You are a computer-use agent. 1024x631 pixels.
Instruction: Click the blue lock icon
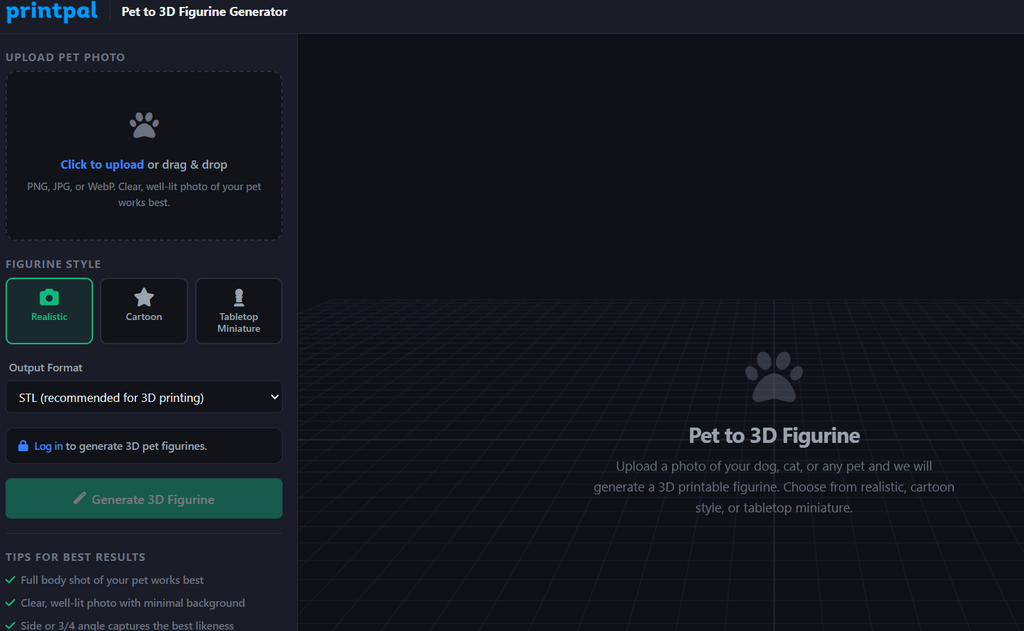coord(23,445)
